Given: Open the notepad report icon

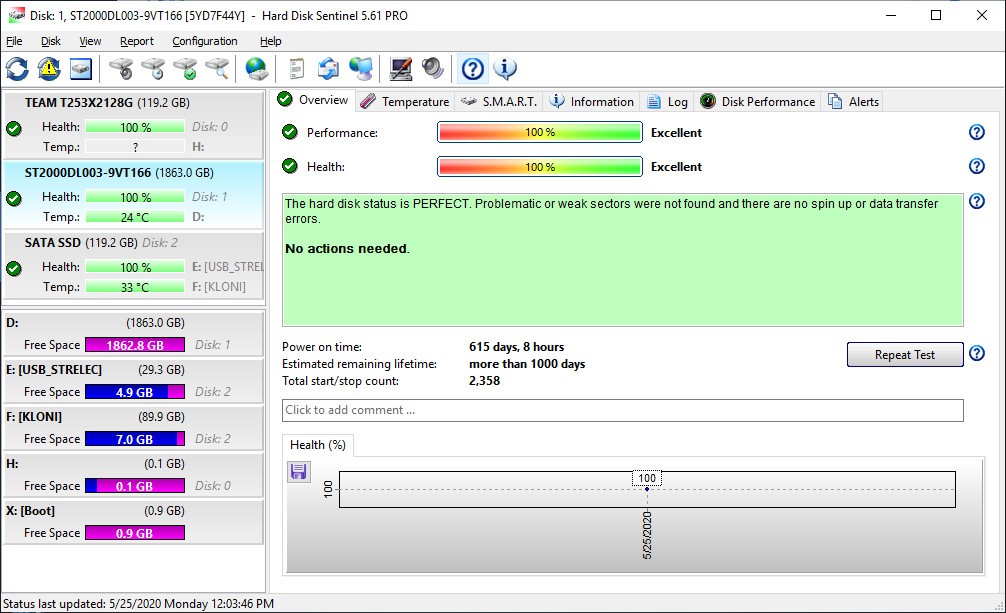Looking at the screenshot, I should 296,69.
